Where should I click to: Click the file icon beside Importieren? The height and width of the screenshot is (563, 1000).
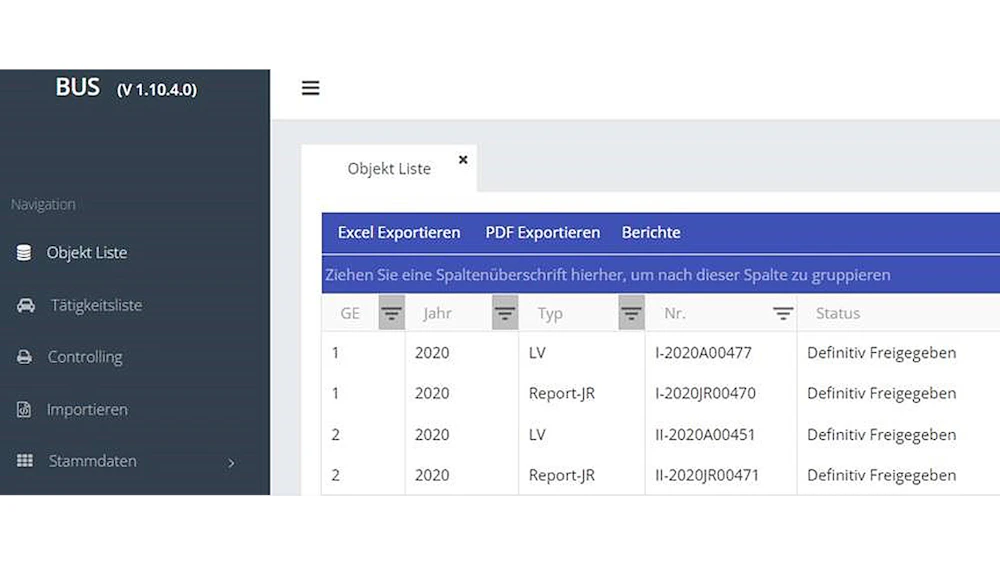click(25, 410)
